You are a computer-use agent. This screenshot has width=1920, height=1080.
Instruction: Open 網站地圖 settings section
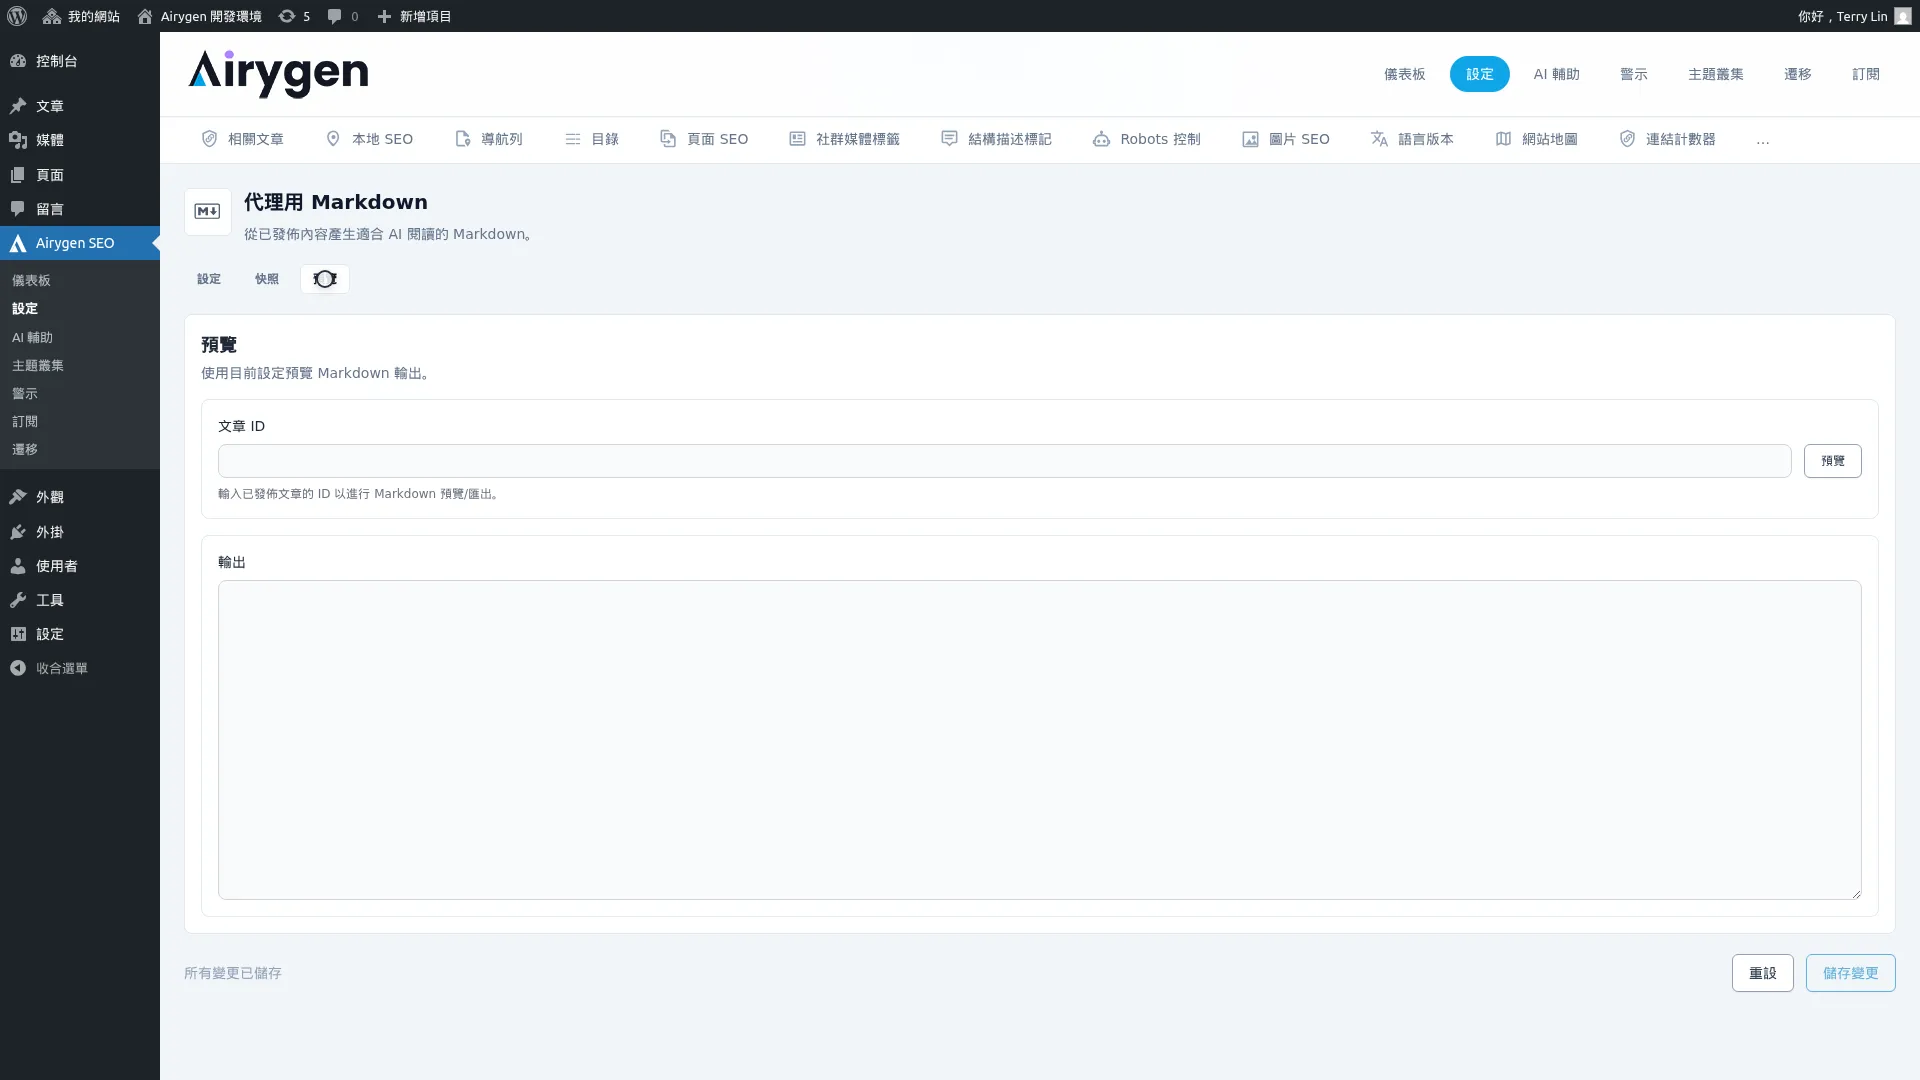coord(1536,139)
